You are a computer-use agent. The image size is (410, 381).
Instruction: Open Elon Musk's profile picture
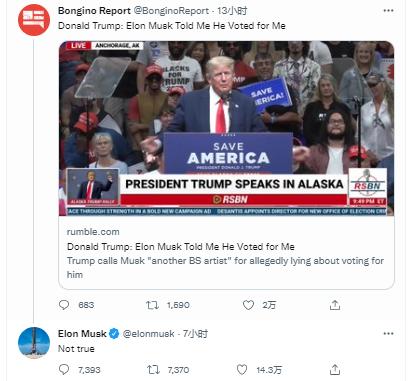(x=34, y=343)
